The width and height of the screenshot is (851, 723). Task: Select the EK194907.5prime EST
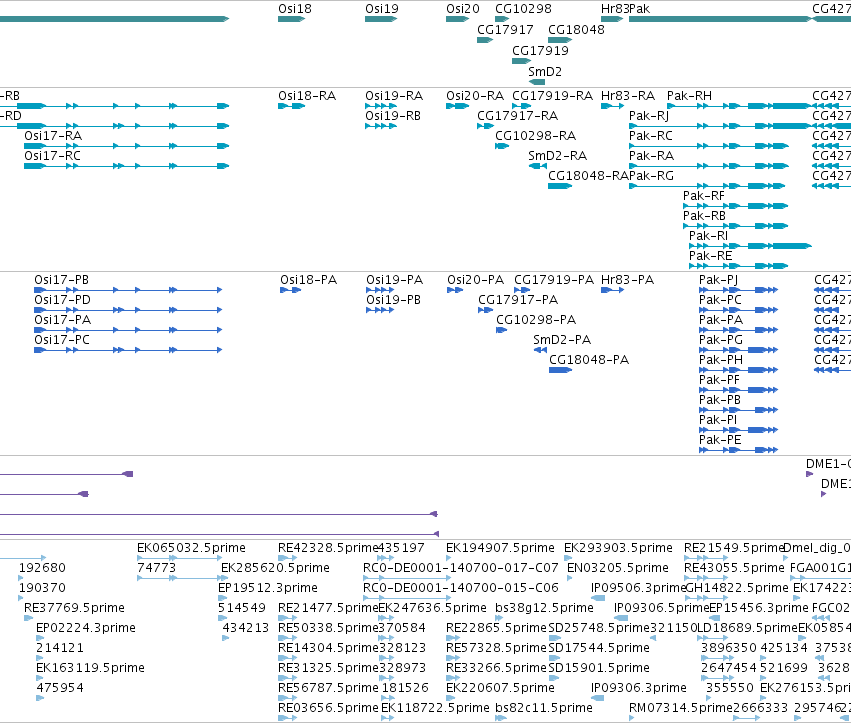[x=449, y=558]
